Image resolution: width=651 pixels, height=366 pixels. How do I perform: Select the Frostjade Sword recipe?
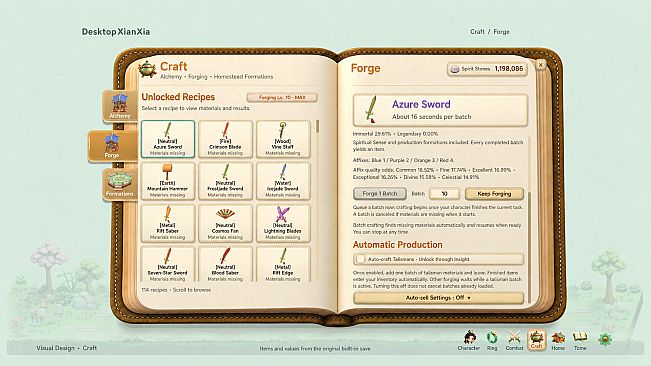tap(225, 181)
